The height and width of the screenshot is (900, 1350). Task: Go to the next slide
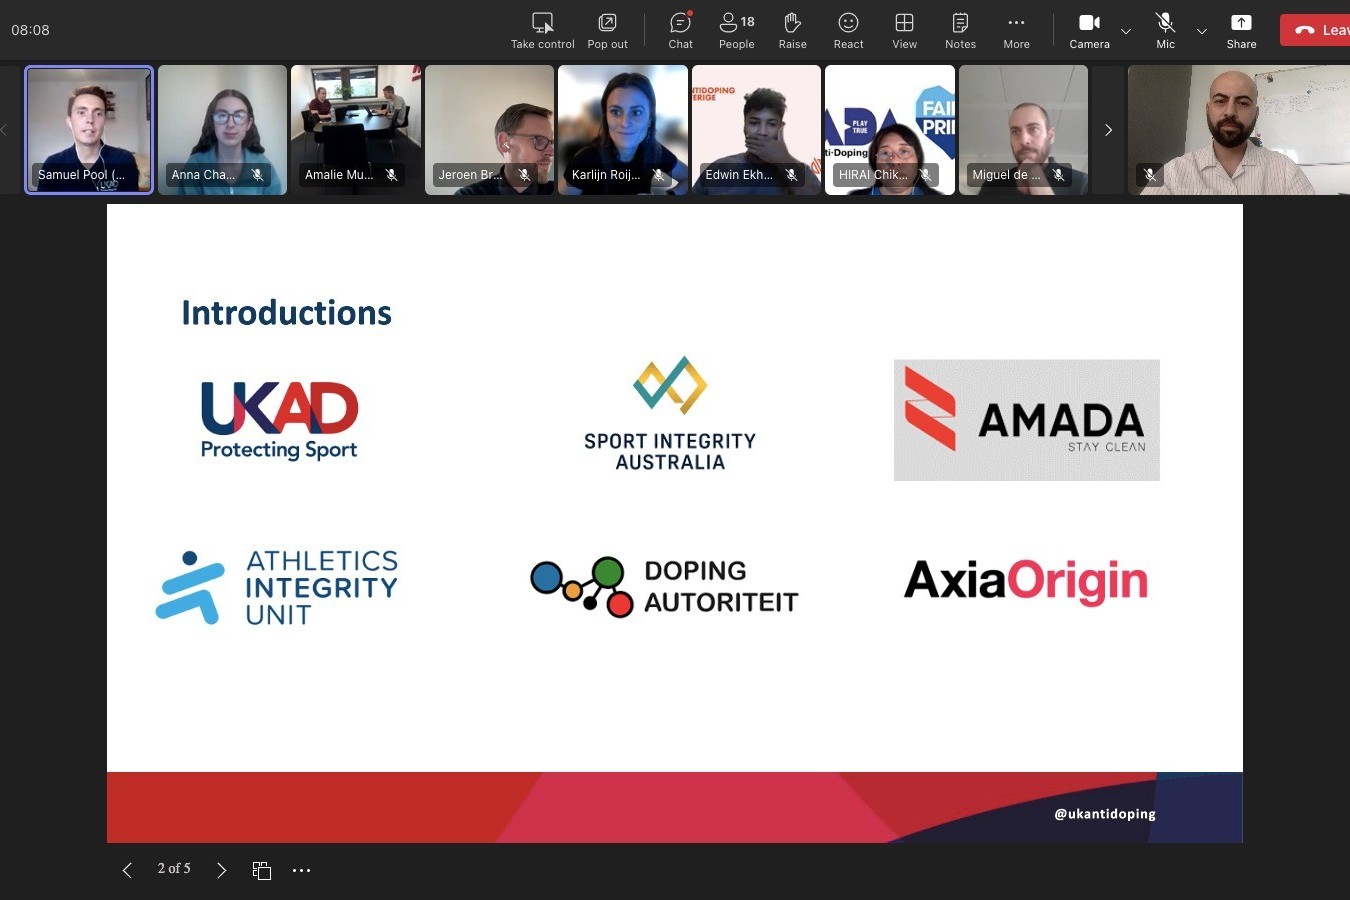[221, 870]
